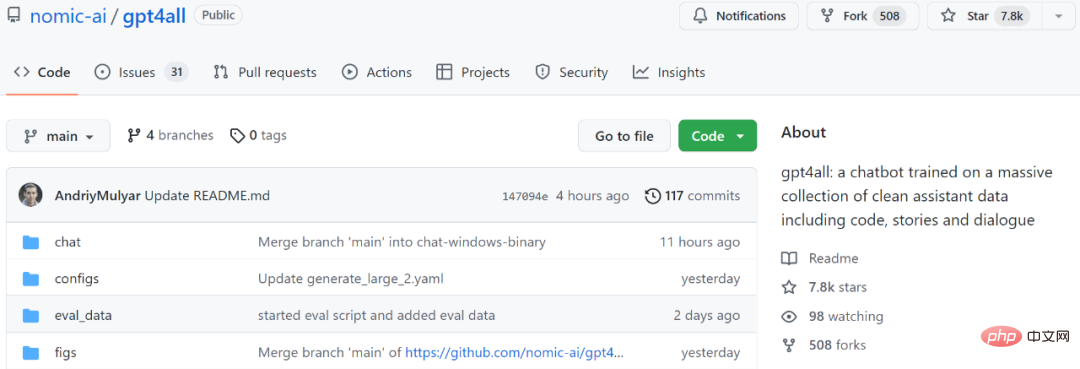View the 4 branches link

(171, 136)
